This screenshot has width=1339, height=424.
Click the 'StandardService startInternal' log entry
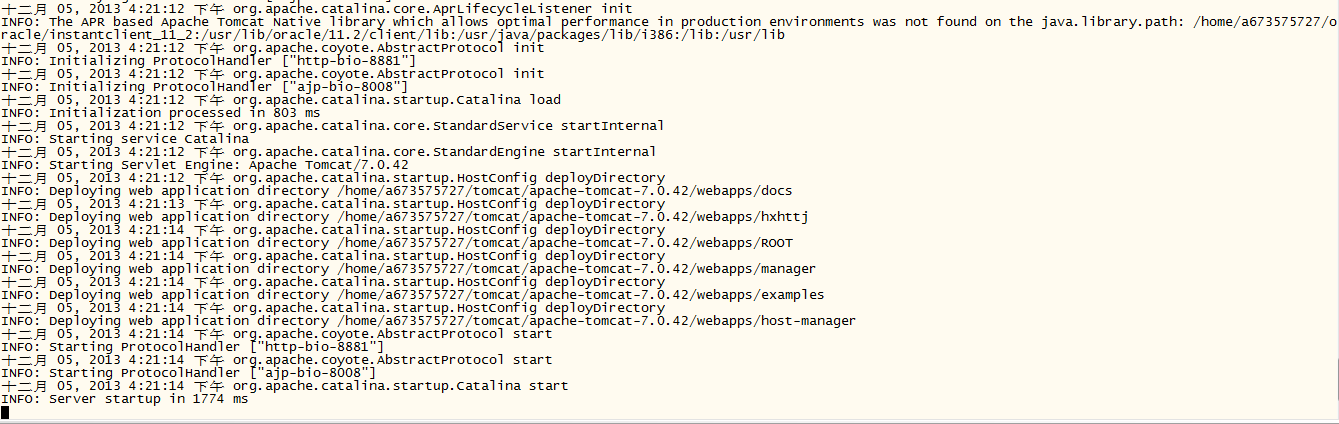tap(448, 126)
